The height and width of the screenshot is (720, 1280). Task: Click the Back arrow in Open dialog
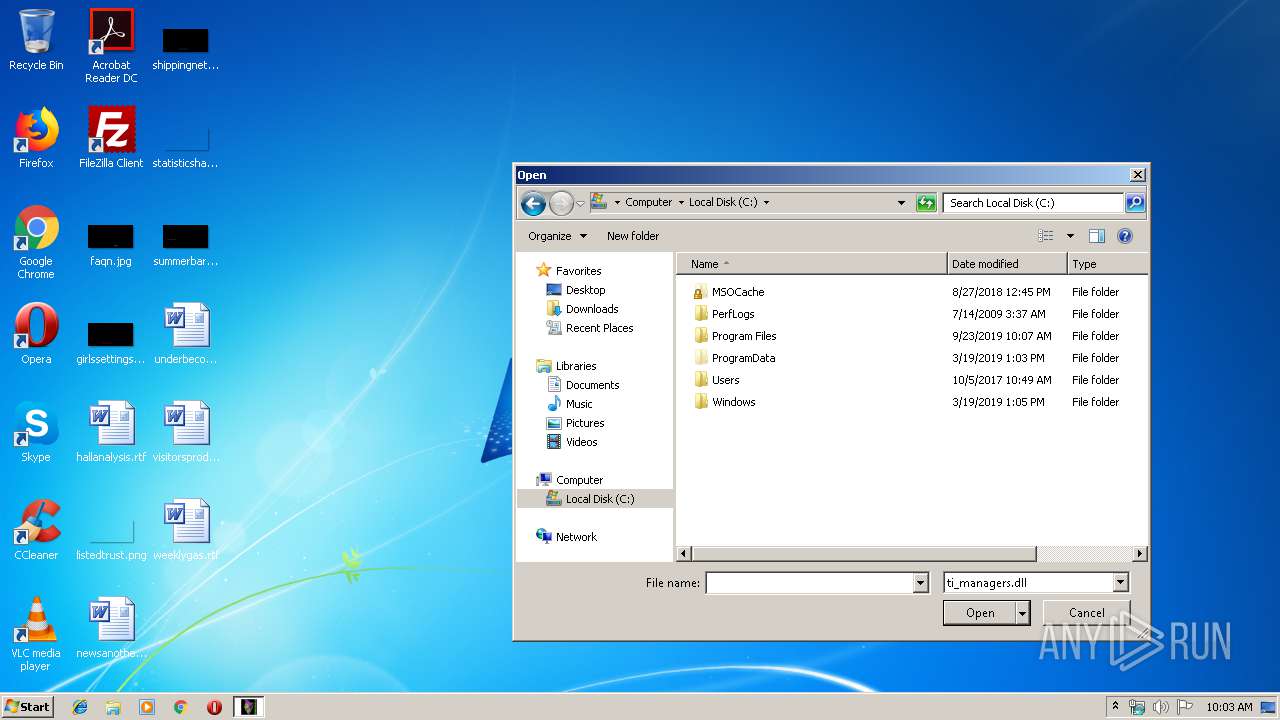pyautogui.click(x=533, y=203)
